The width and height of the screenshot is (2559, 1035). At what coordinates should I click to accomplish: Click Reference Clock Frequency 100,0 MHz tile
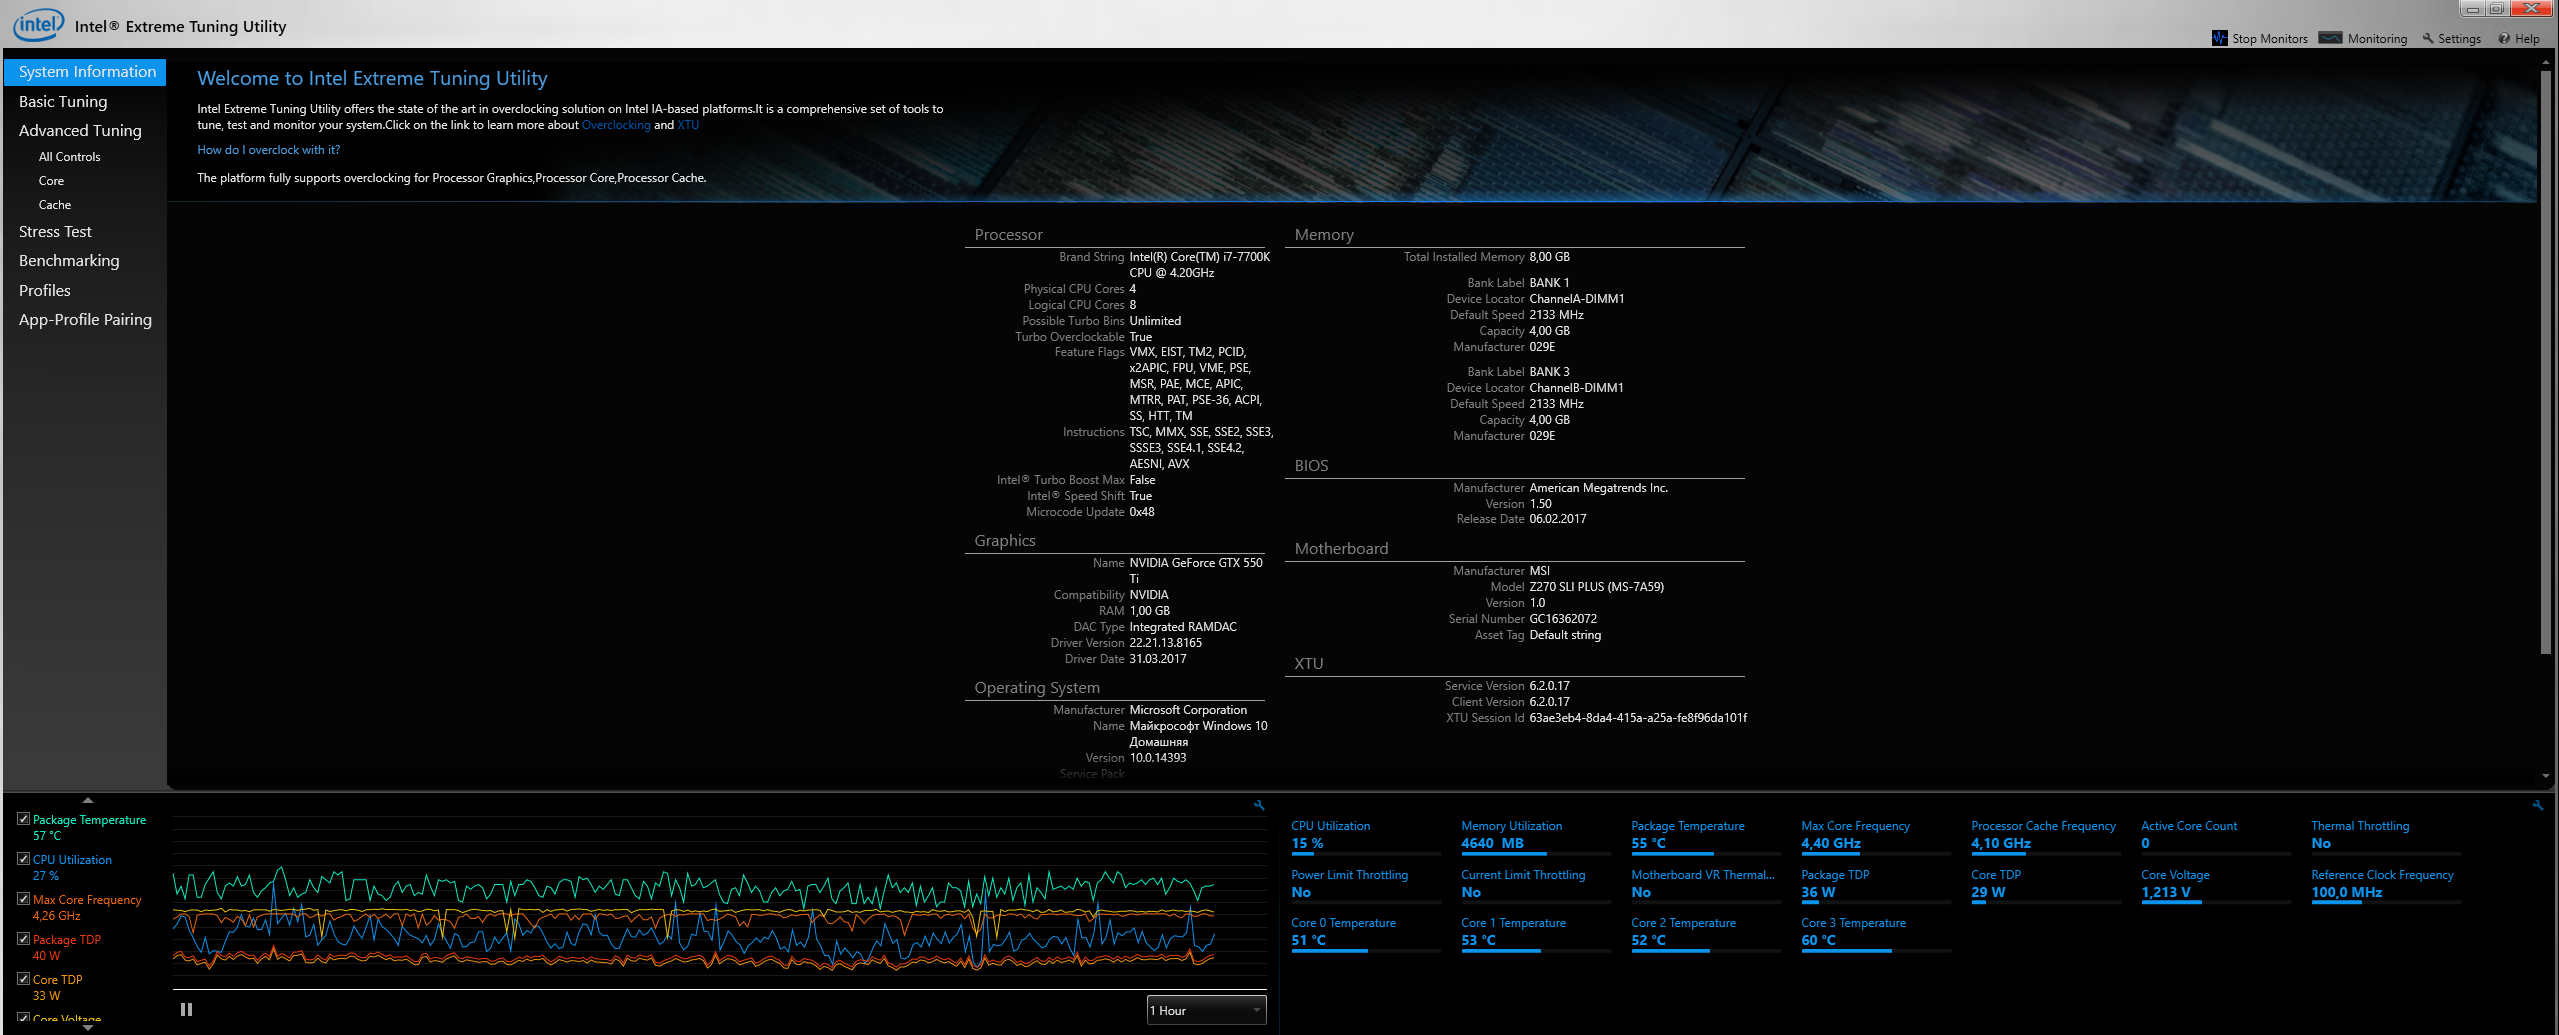[2386, 885]
